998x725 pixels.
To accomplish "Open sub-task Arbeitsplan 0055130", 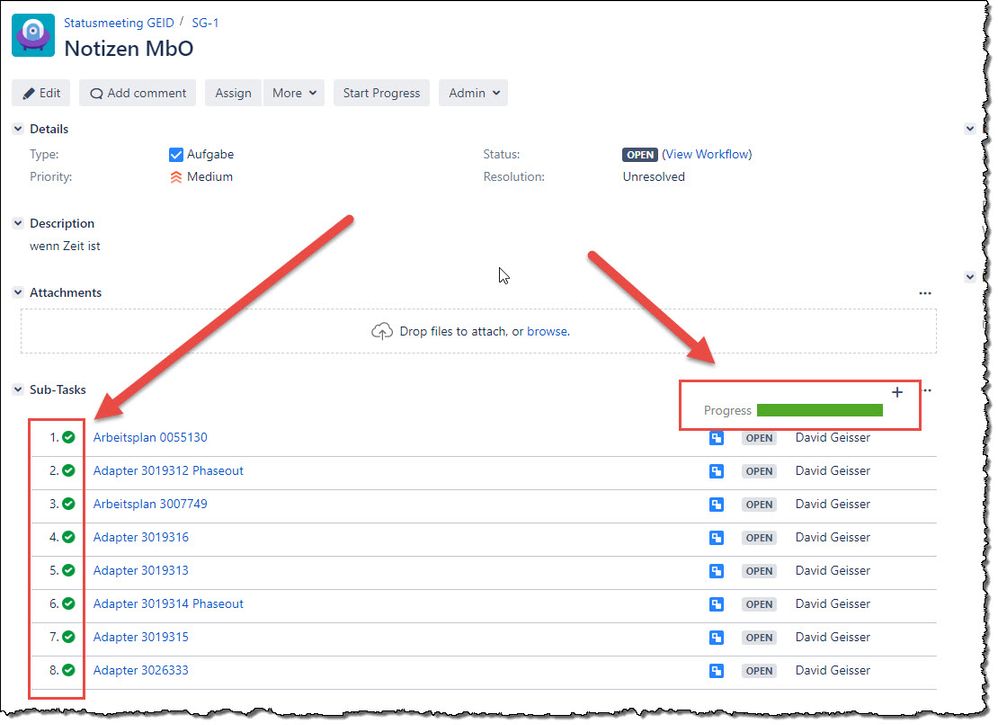I will pyautogui.click(x=150, y=437).
